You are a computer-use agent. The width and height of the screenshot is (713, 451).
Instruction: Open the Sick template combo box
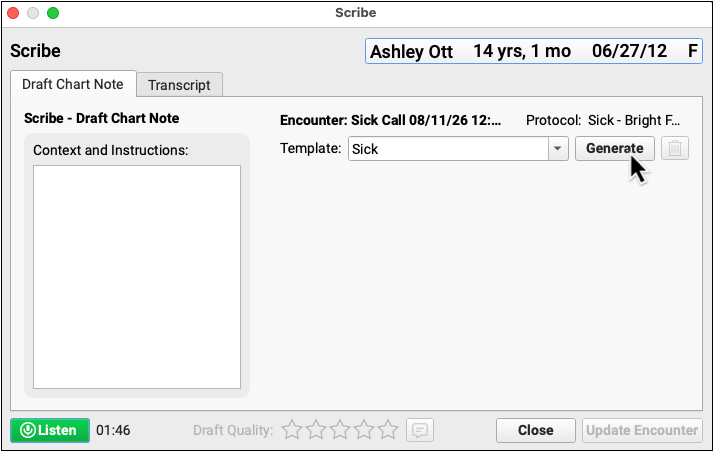pos(458,149)
